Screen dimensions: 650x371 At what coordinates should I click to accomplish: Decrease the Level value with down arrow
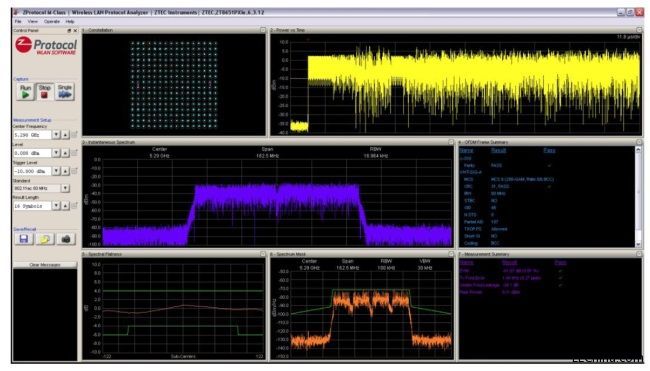[56, 153]
